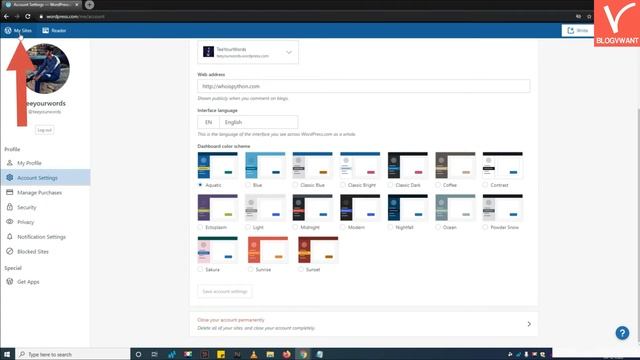The image size is (640, 360).
Task: Open Blocked Sites
Action: (45, 251)
